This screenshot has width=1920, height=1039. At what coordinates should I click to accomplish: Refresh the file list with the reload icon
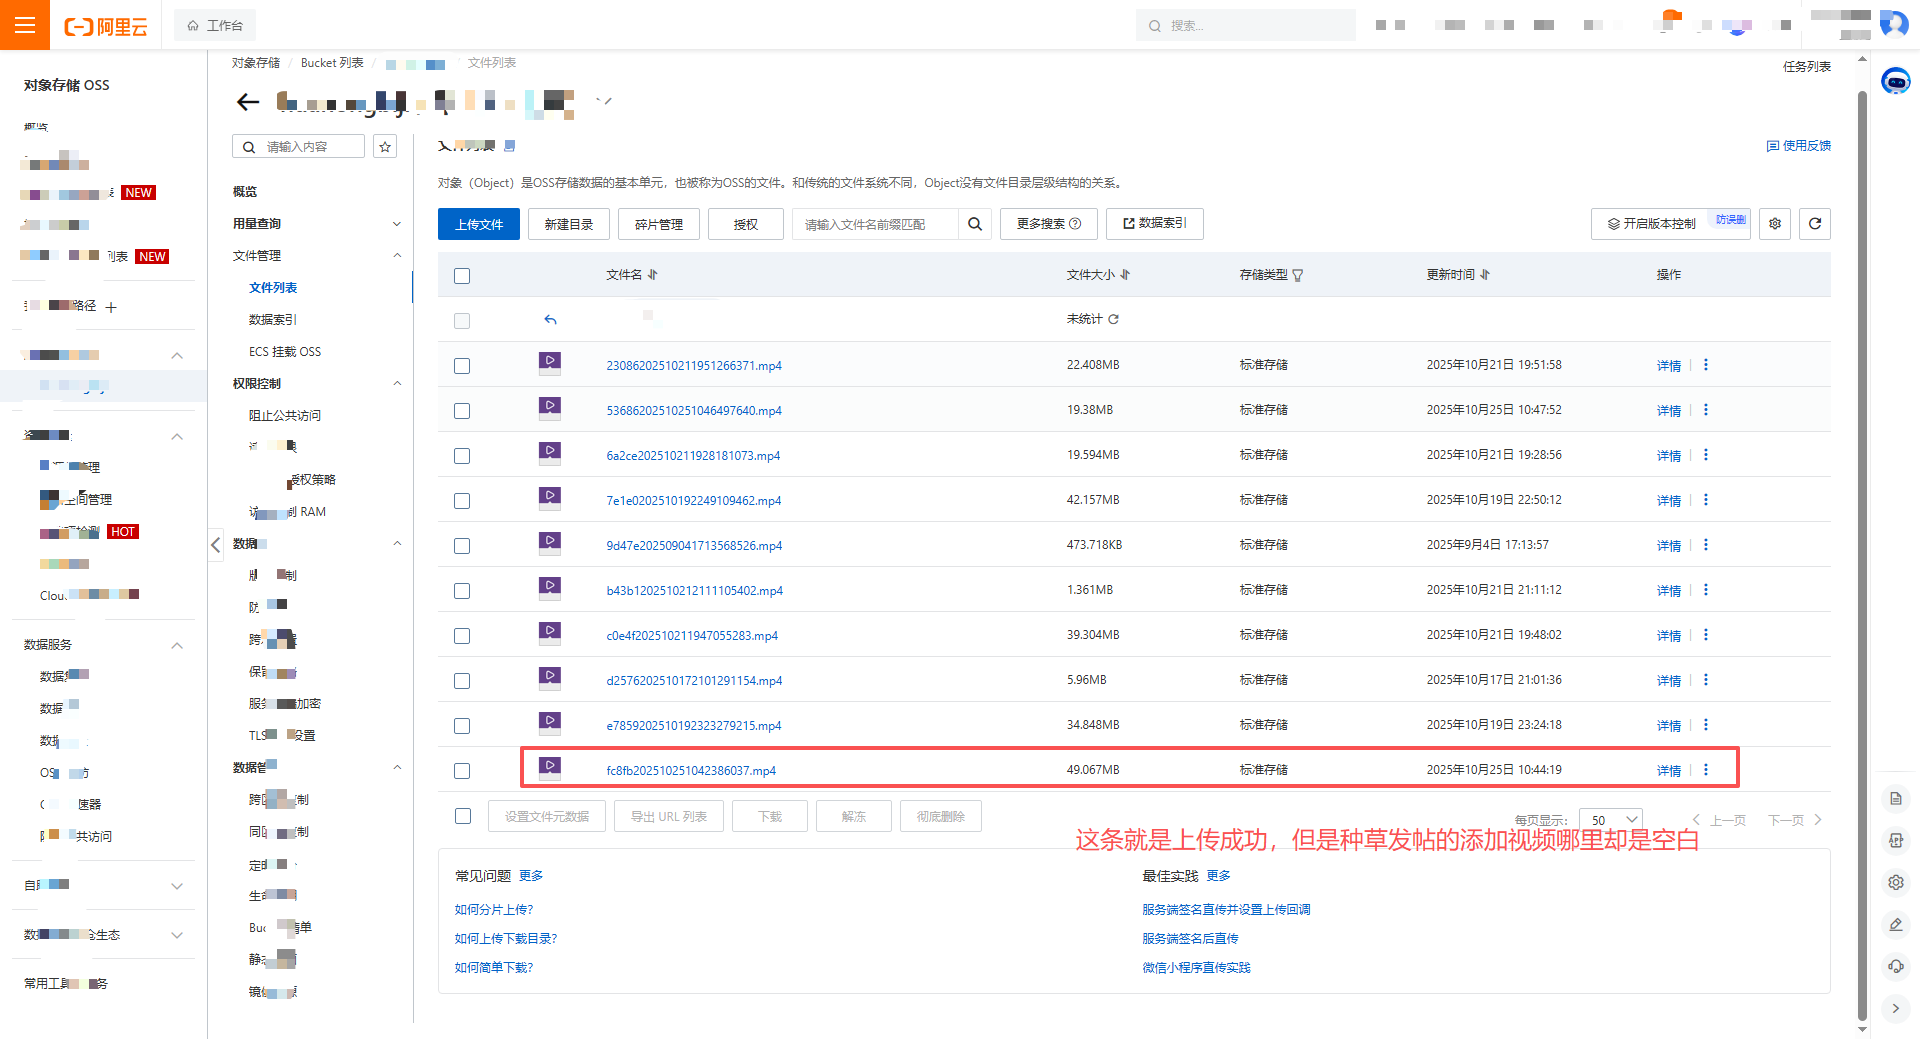point(1815,224)
